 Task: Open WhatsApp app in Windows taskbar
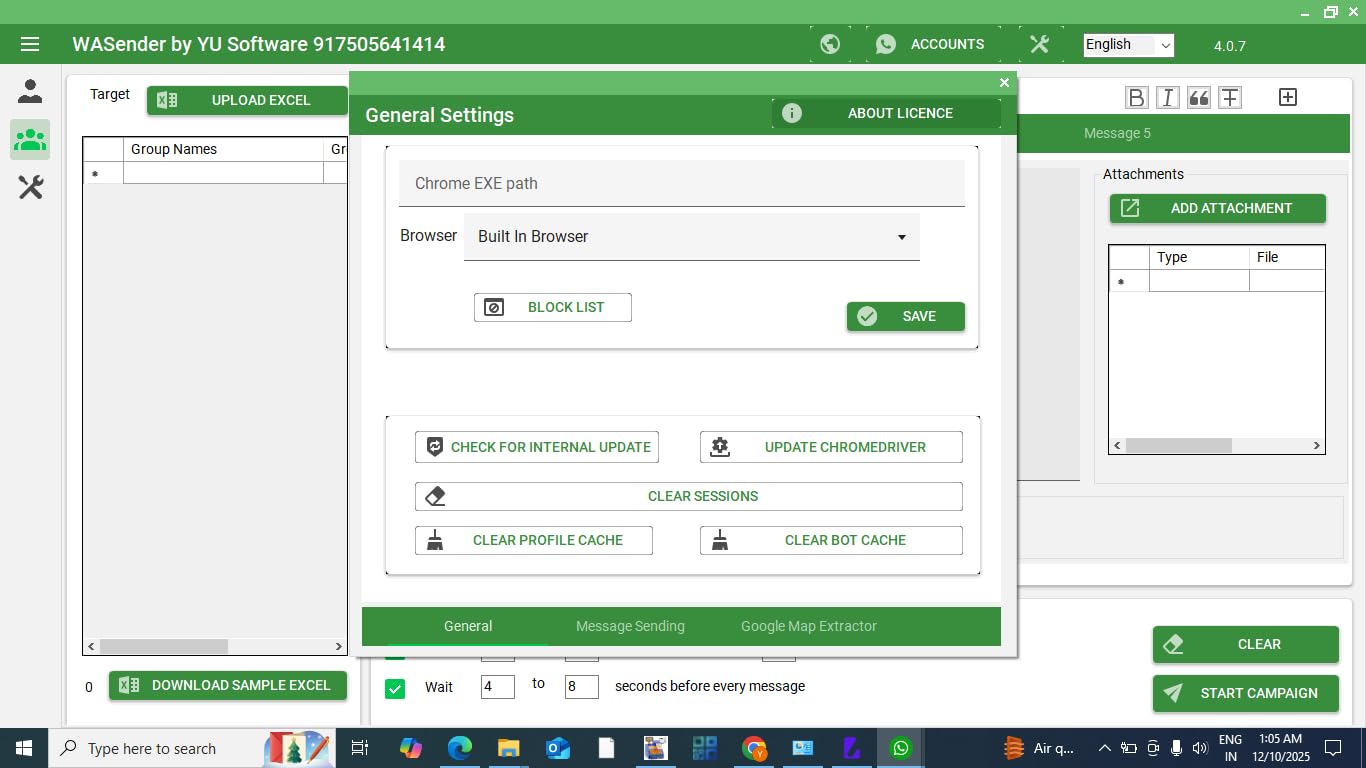click(901, 748)
